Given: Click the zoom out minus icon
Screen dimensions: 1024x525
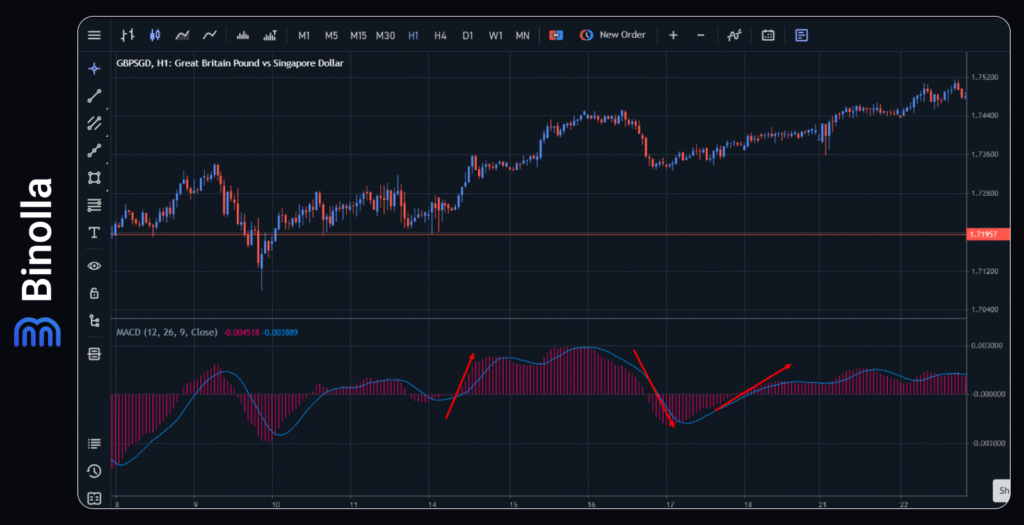Looking at the screenshot, I should (700, 35).
